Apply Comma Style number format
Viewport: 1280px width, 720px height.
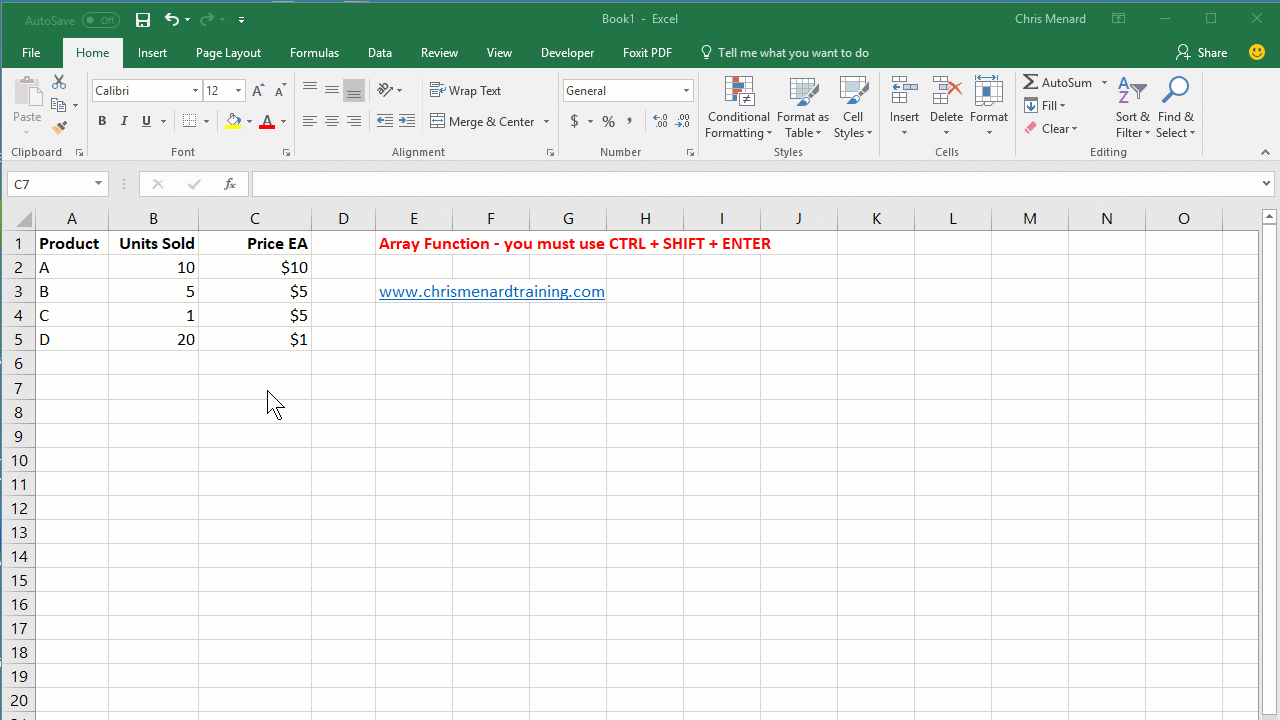630,122
